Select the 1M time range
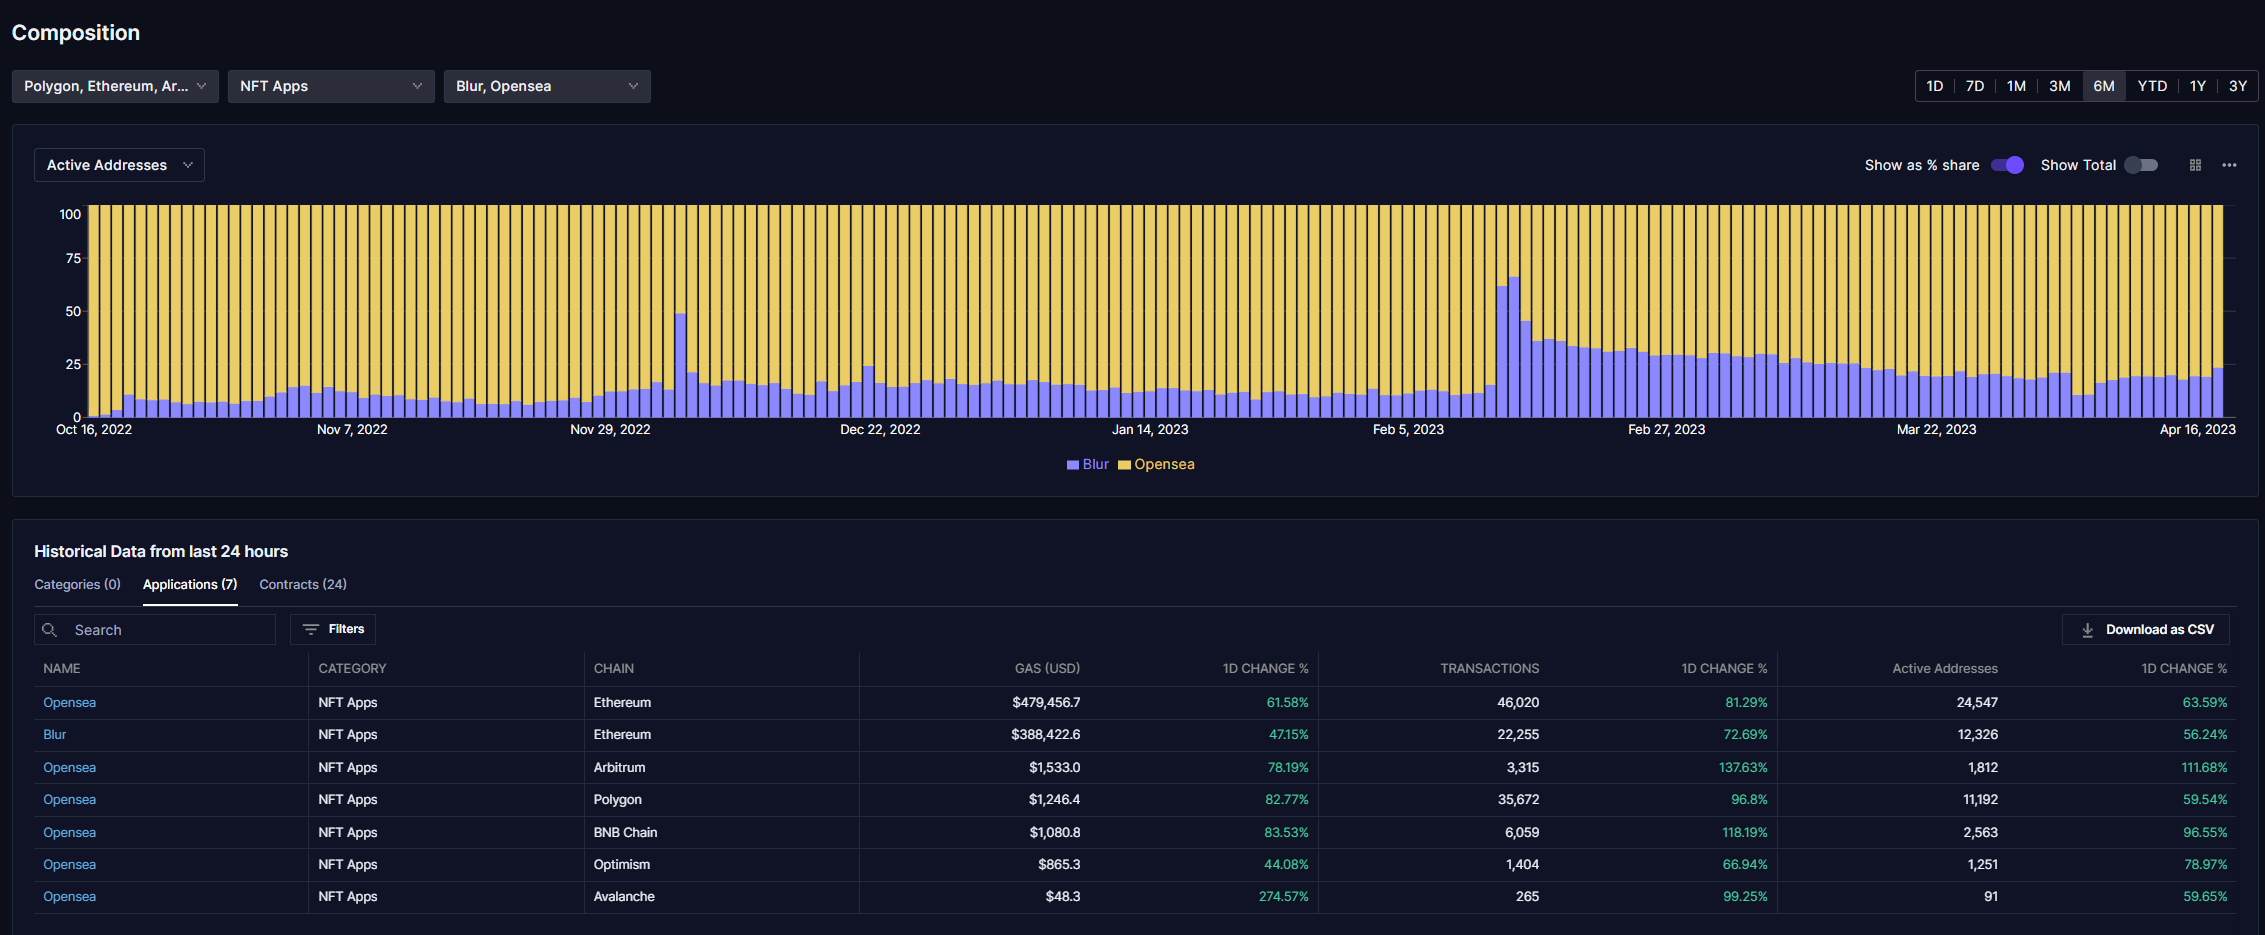The height and width of the screenshot is (935, 2265). tap(2016, 86)
